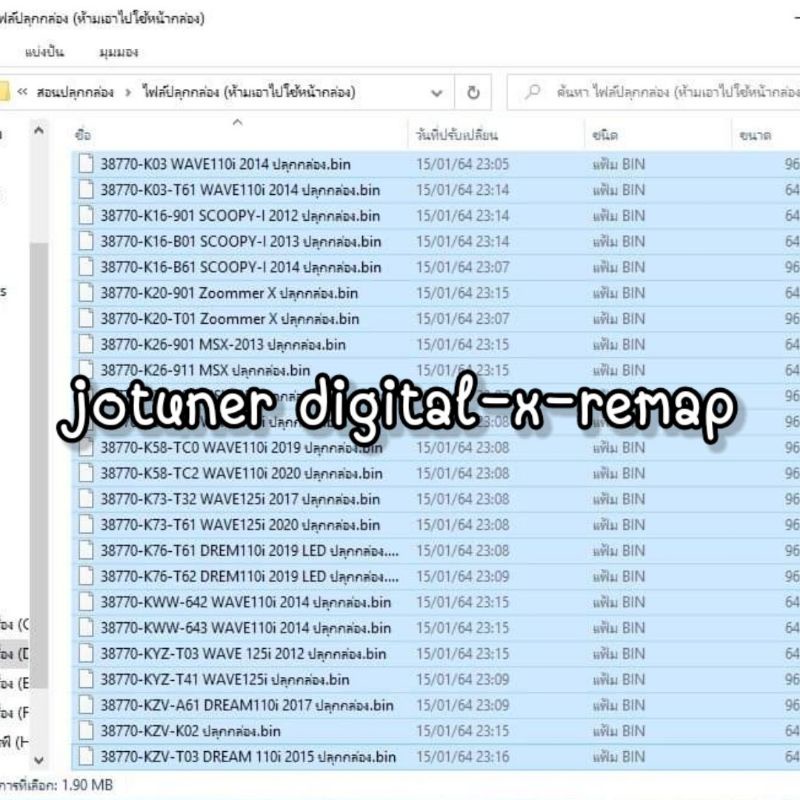Image resolution: width=800 pixels, height=800 pixels.
Task: Click the file icon of 38770-KZV-T03 DREAM 110i 2015
Action: pos(86,757)
